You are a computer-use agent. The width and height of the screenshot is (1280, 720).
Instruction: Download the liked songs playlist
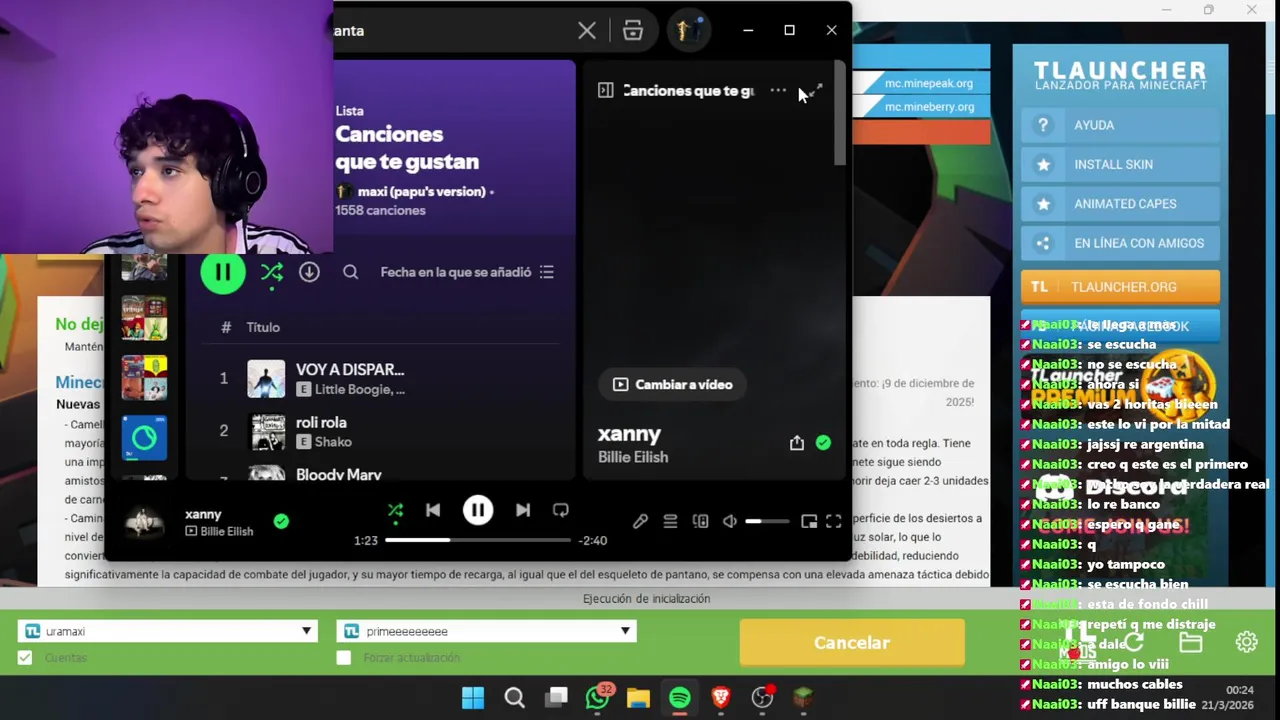(309, 272)
